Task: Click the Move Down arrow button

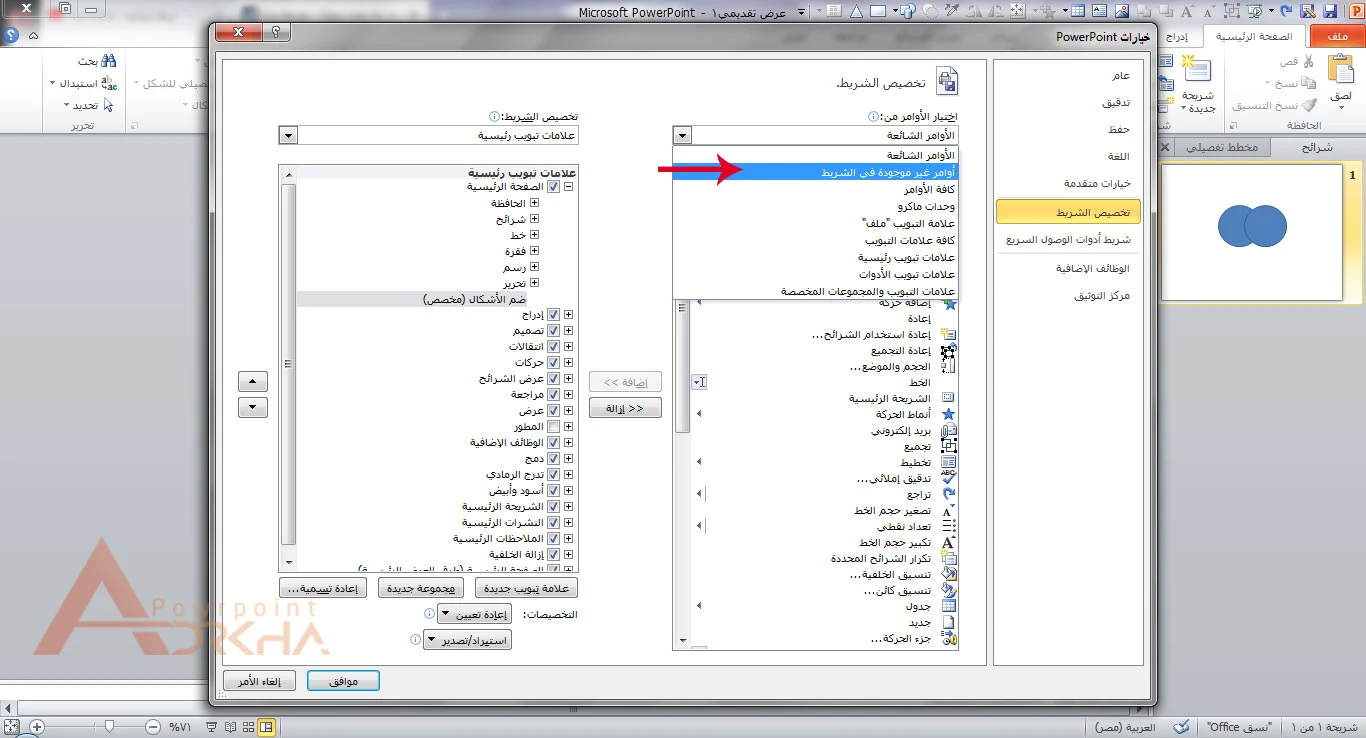Action: click(253, 407)
